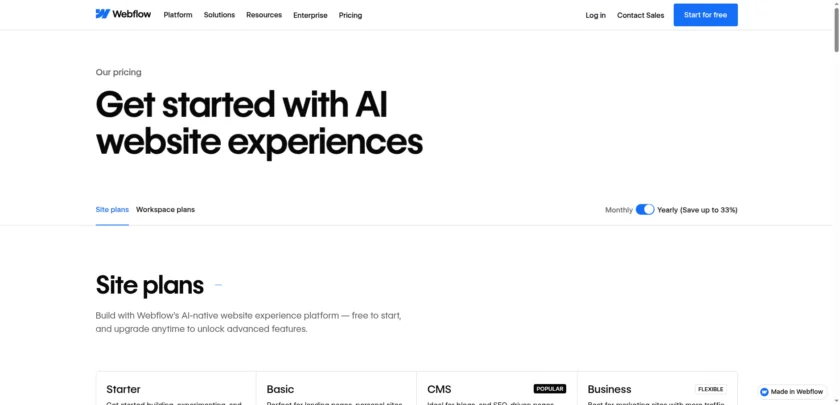The height and width of the screenshot is (405, 840).
Task: Open the Platform navigation dropdown
Action: 178,15
